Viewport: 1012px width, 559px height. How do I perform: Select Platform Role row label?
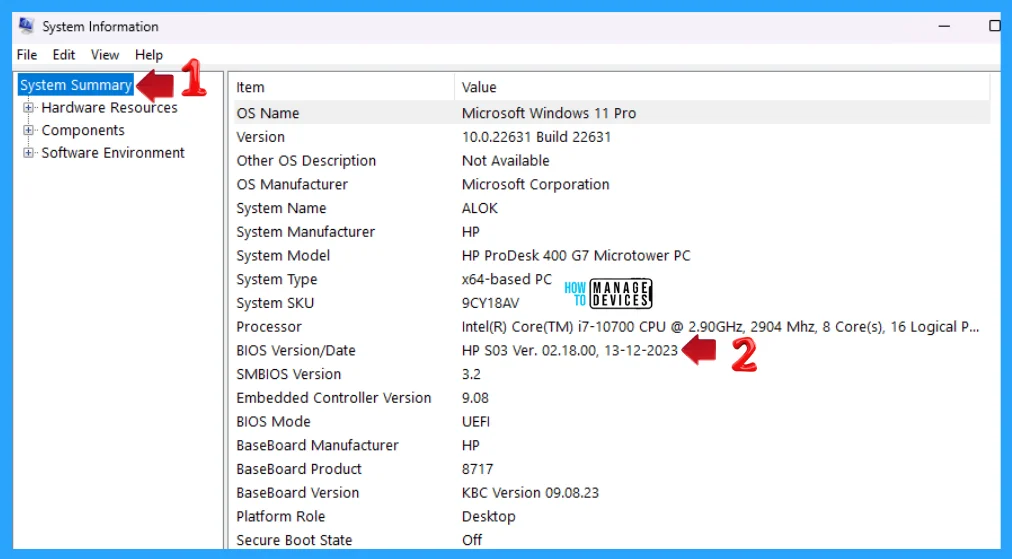280,516
